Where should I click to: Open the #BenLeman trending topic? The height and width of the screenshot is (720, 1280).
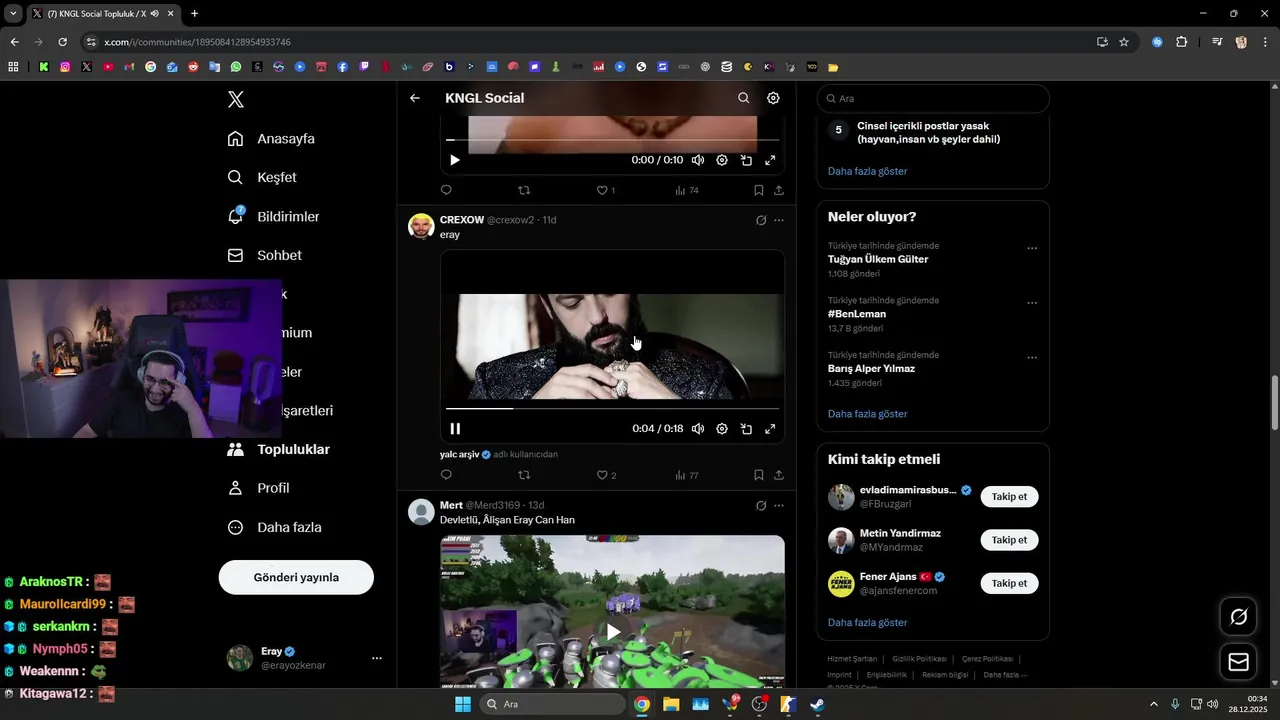coord(857,314)
